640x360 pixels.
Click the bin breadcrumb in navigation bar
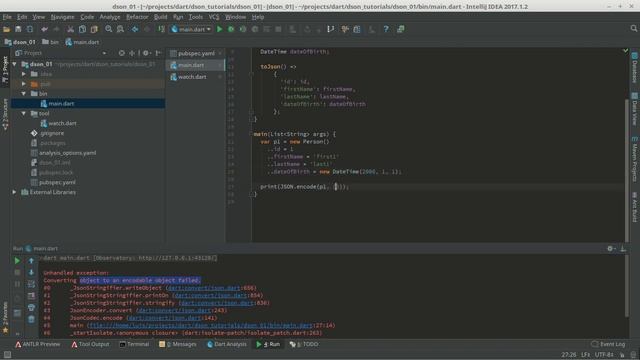[51, 42]
